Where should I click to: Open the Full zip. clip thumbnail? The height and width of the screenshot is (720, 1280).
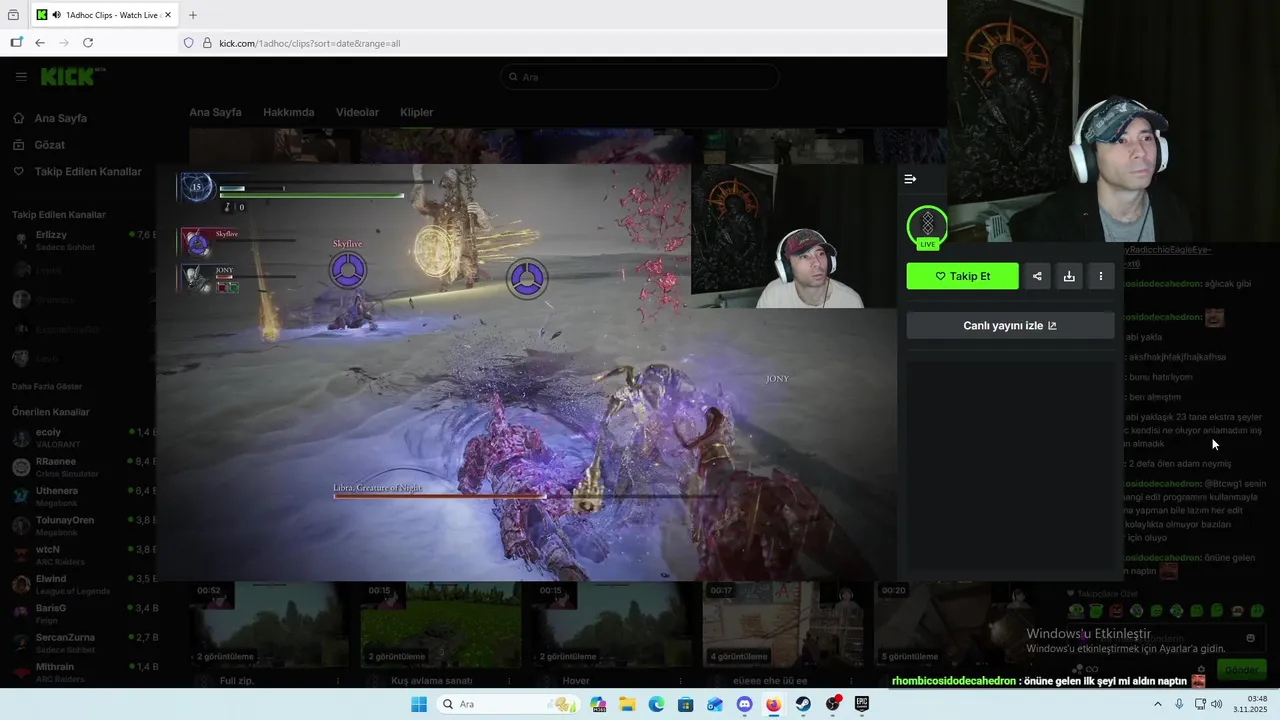(269, 624)
